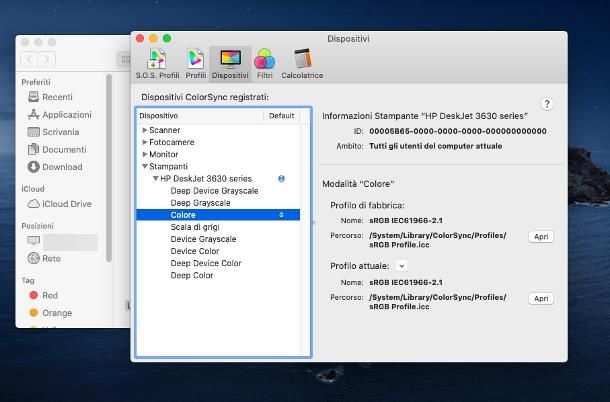Image resolution: width=610 pixels, height=402 pixels.
Task: Select the Deep Device Color mode
Action: pyautogui.click(x=206, y=263)
